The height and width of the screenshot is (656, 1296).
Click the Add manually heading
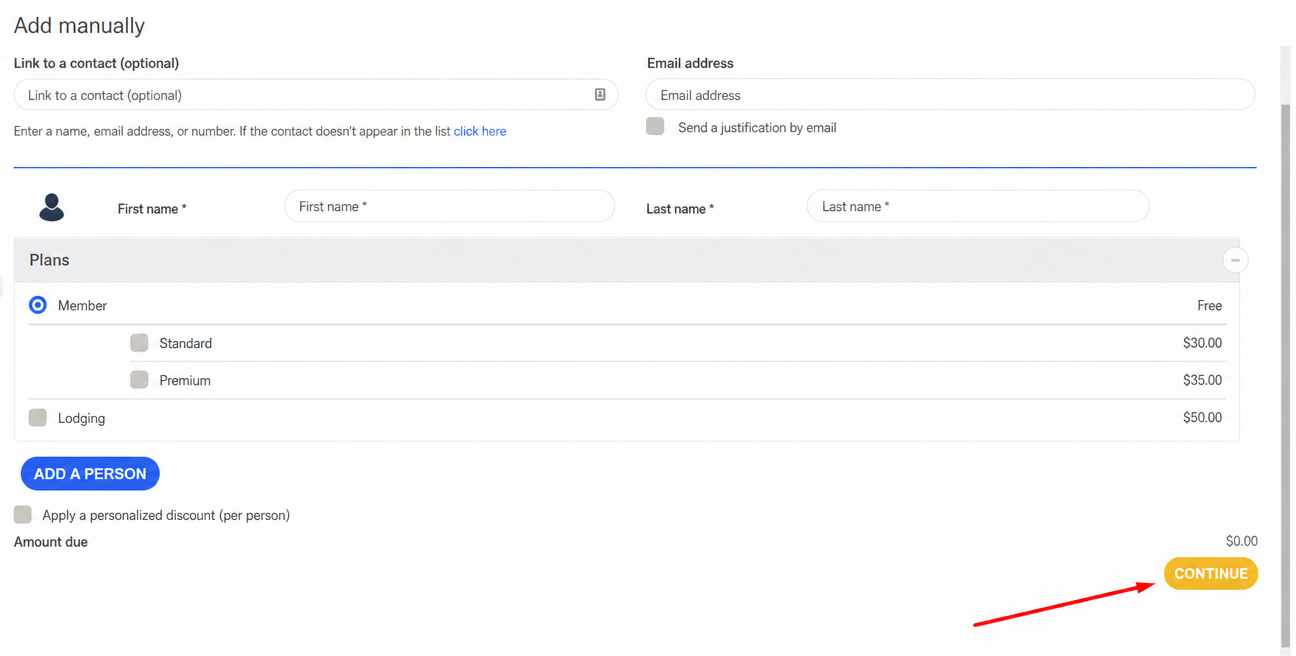point(79,26)
